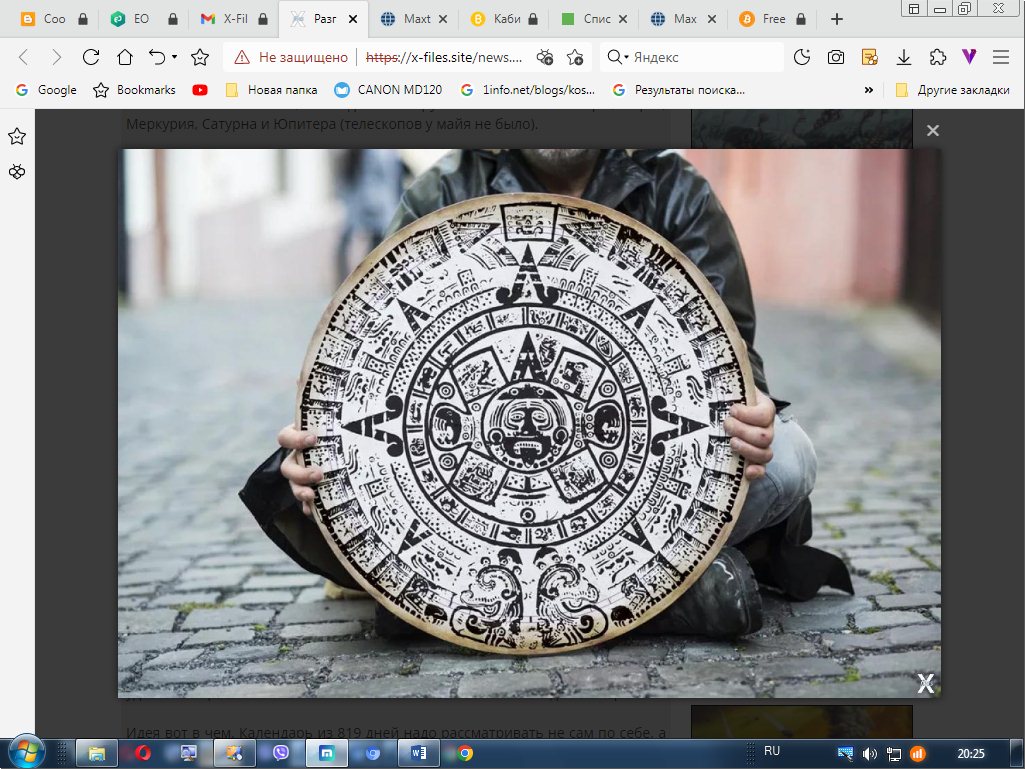Reopen the last closed tab
The height and width of the screenshot is (769, 1025).
coord(156,58)
